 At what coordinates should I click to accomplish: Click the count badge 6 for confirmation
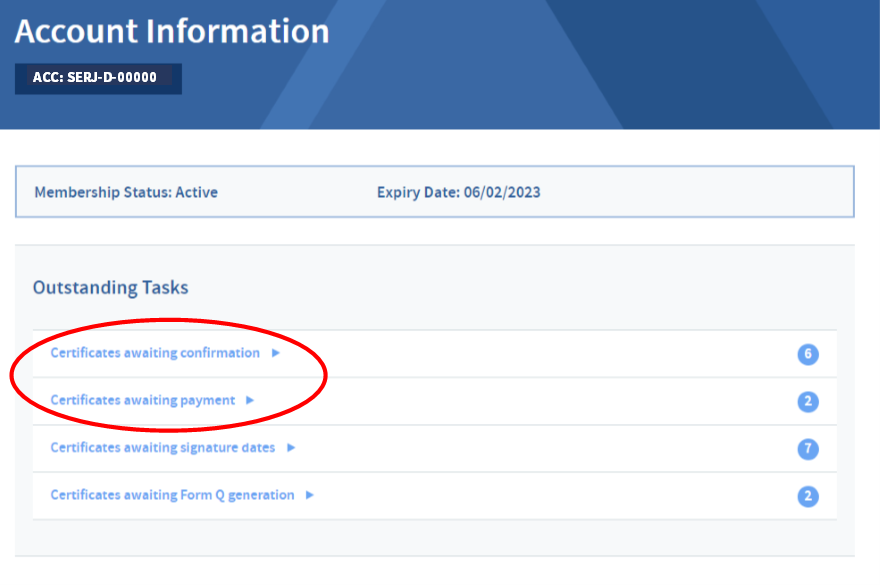click(808, 354)
